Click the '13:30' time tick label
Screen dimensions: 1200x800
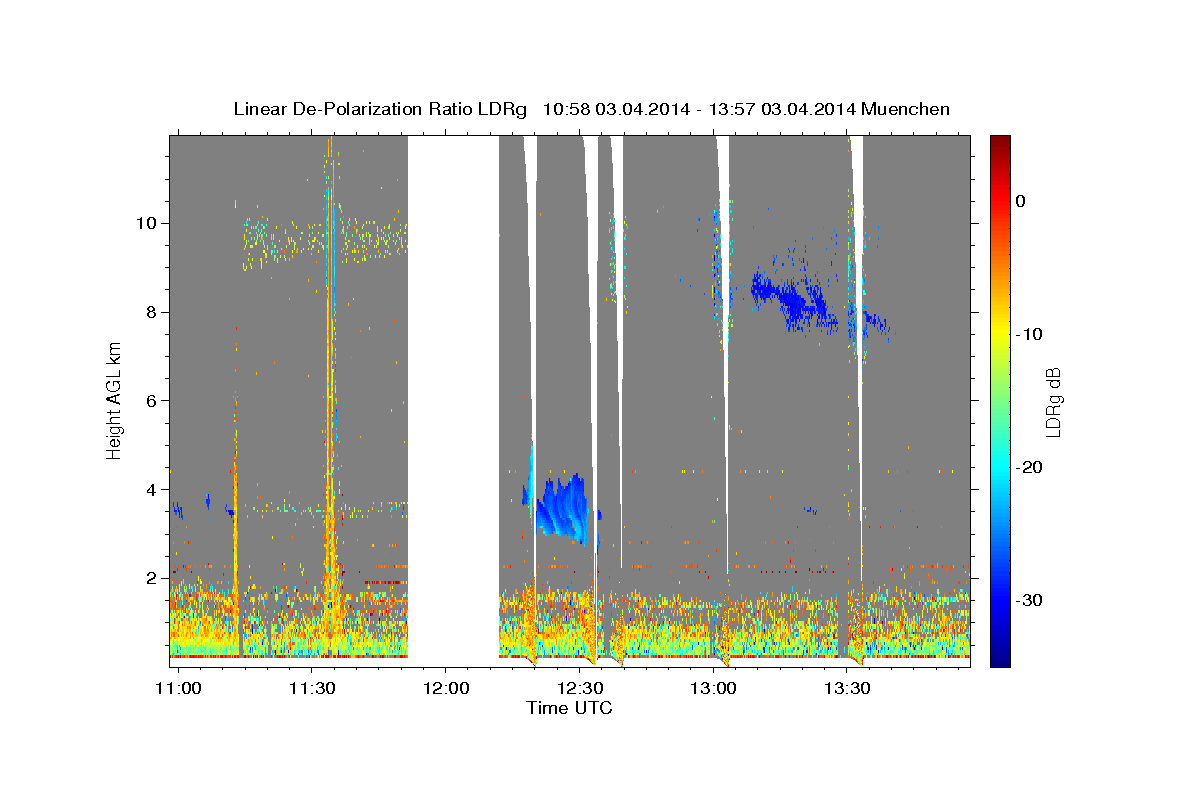(847, 689)
